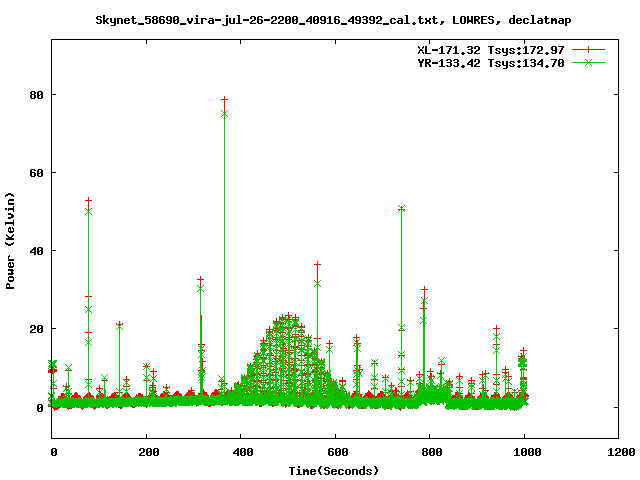This screenshot has height=480, width=640.
Task: Click the y-axis tick label 60
Action: click(36, 173)
